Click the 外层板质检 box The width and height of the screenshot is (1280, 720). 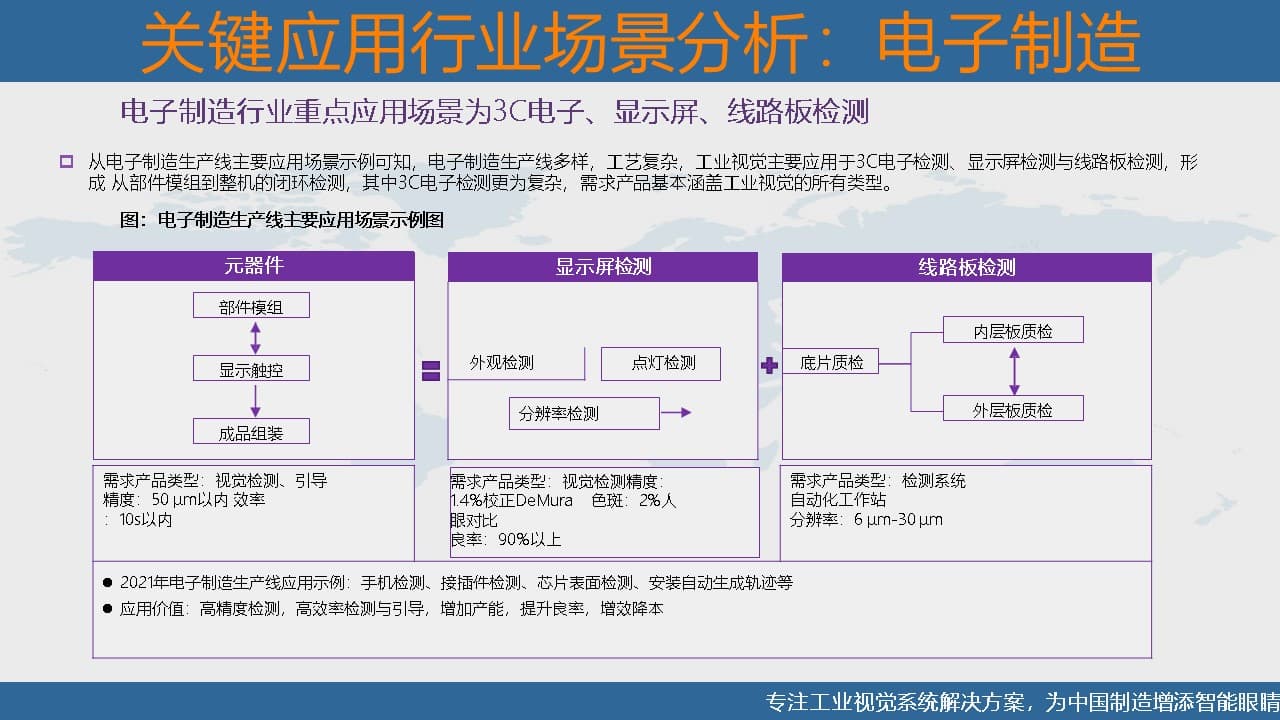pos(1013,409)
